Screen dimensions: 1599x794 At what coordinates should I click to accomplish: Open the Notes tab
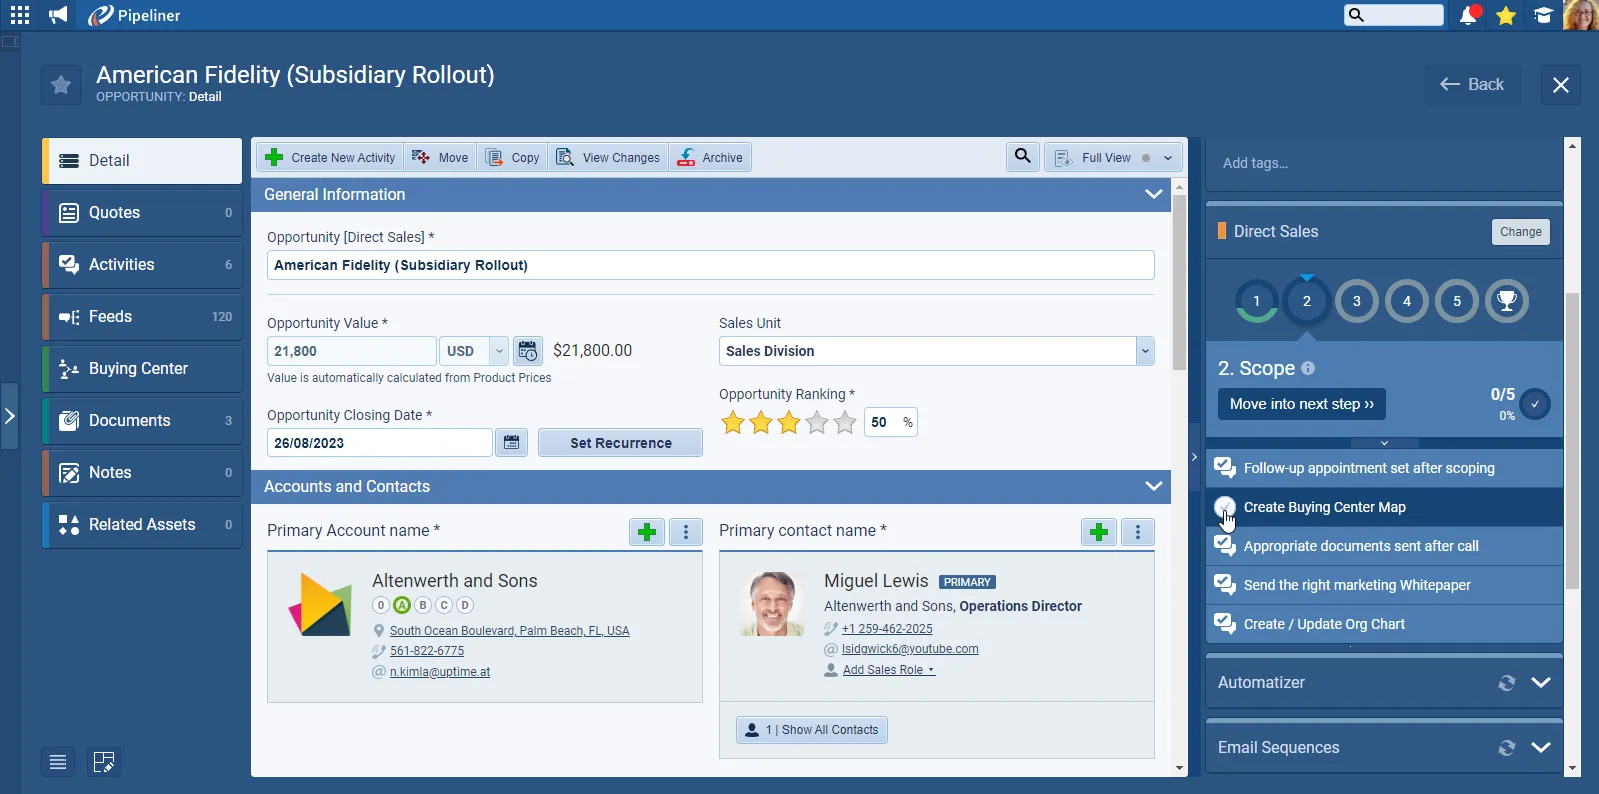pos(142,473)
